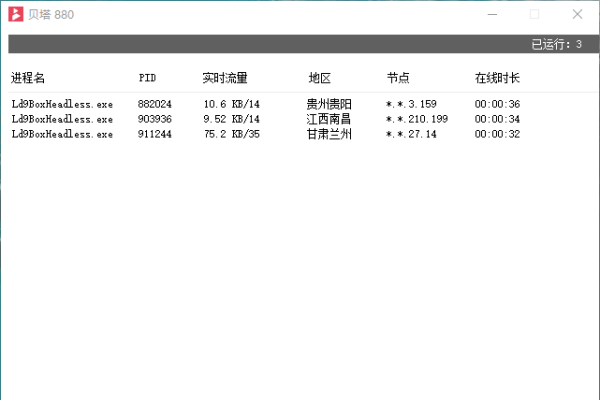
Task: Click the 节点 column header
Action: [398, 78]
